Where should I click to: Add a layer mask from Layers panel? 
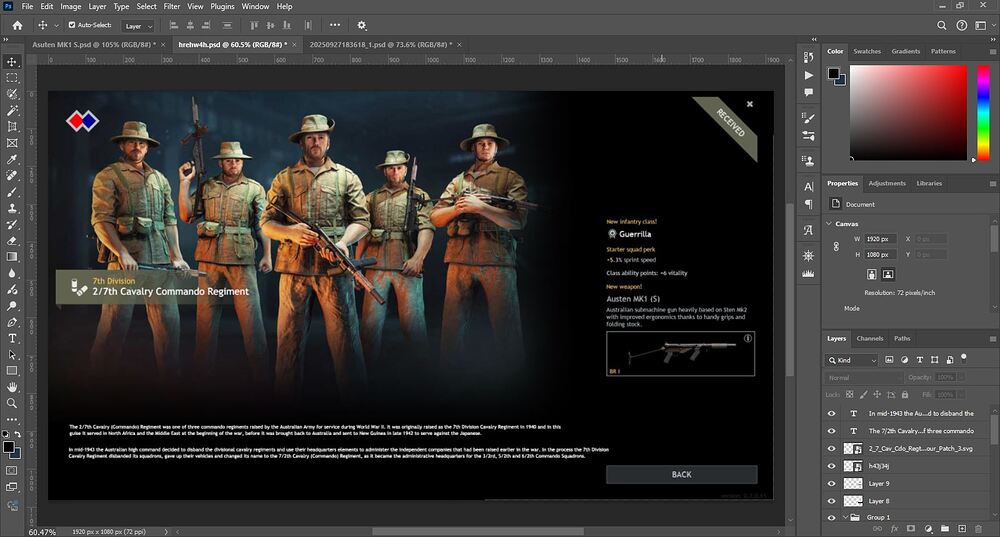pos(910,528)
